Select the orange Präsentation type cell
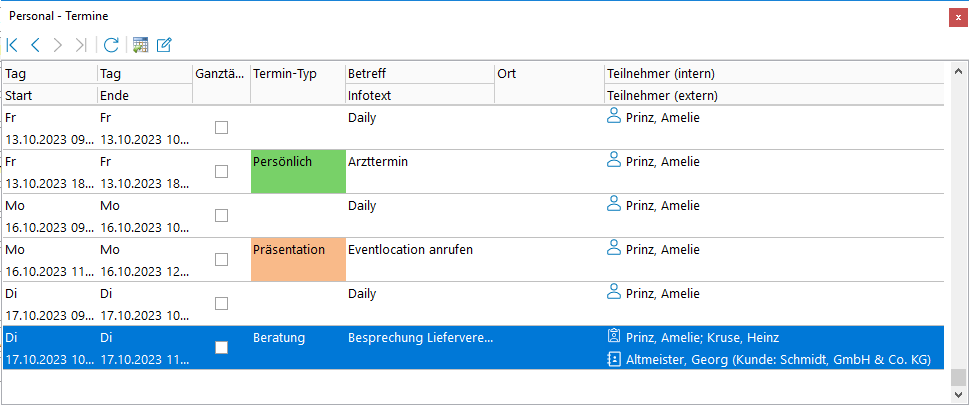 pyautogui.click(x=297, y=259)
